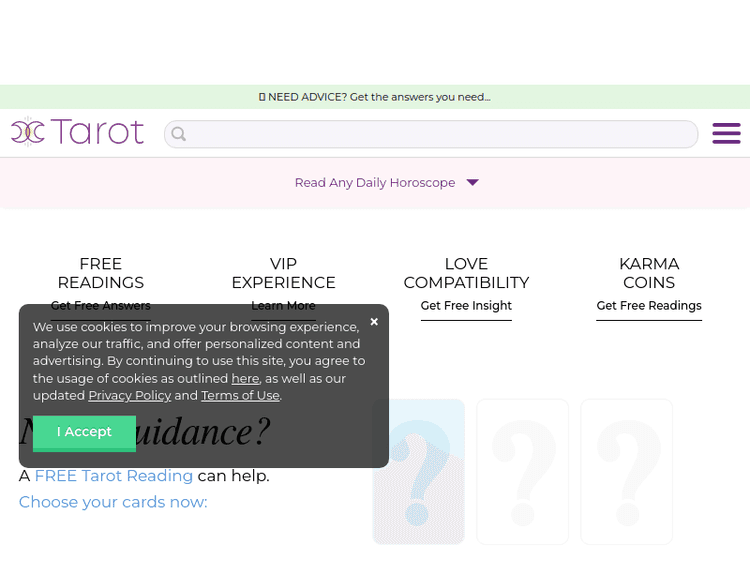This screenshot has width=750, height=563.
Task: Open Get Free Readings link
Action: tap(649, 306)
